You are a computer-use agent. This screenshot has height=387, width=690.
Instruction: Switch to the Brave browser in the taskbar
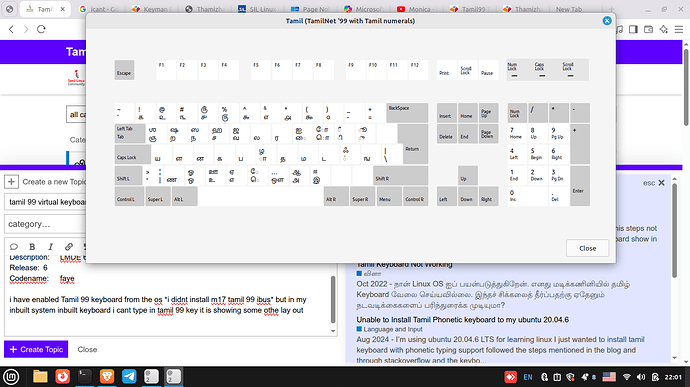(x=106, y=377)
